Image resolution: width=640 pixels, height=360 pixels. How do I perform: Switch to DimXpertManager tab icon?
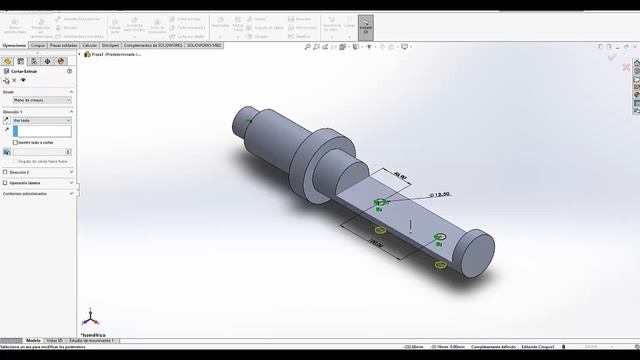(x=47, y=61)
